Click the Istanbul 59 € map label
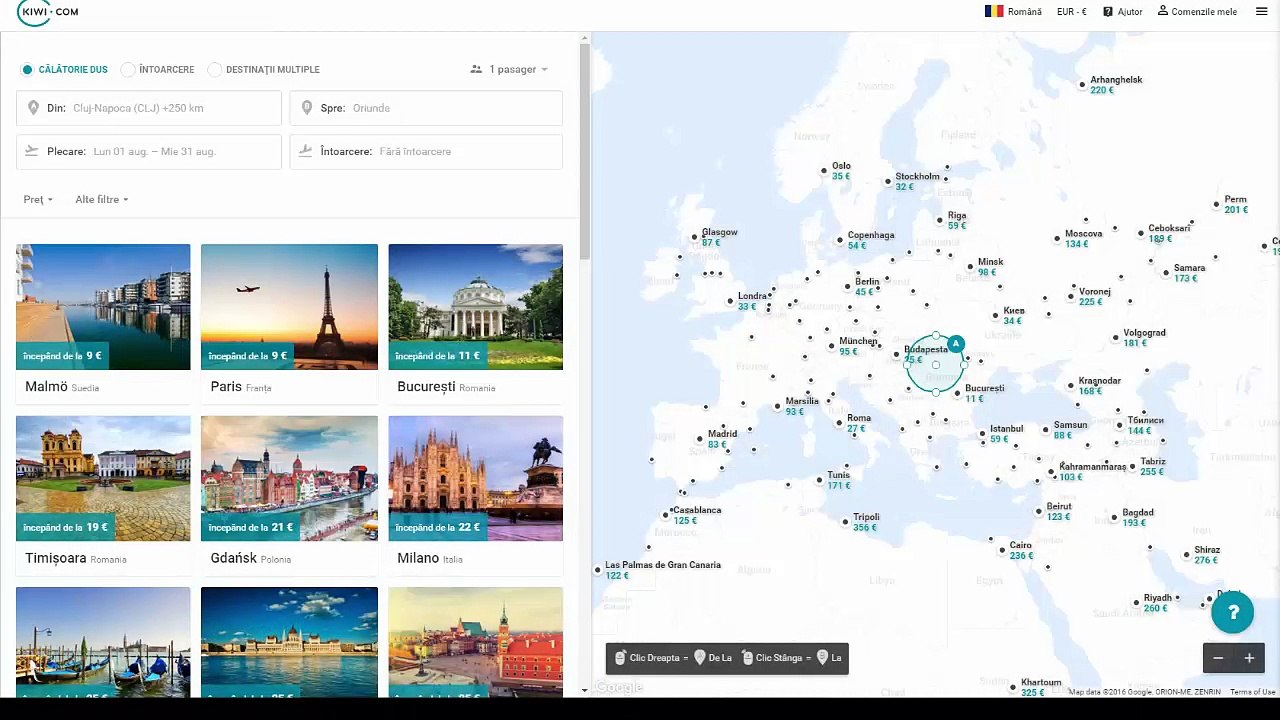This screenshot has height=720, width=1280. (1006, 434)
